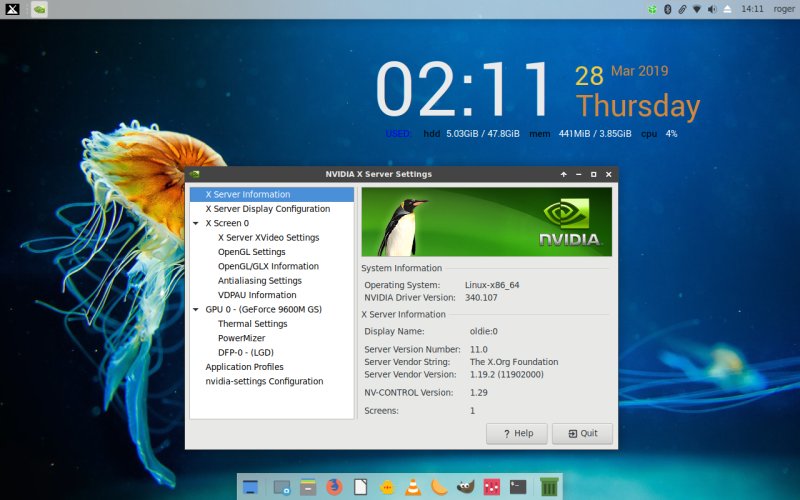Click the volume speaker tray icon

pos(712,9)
